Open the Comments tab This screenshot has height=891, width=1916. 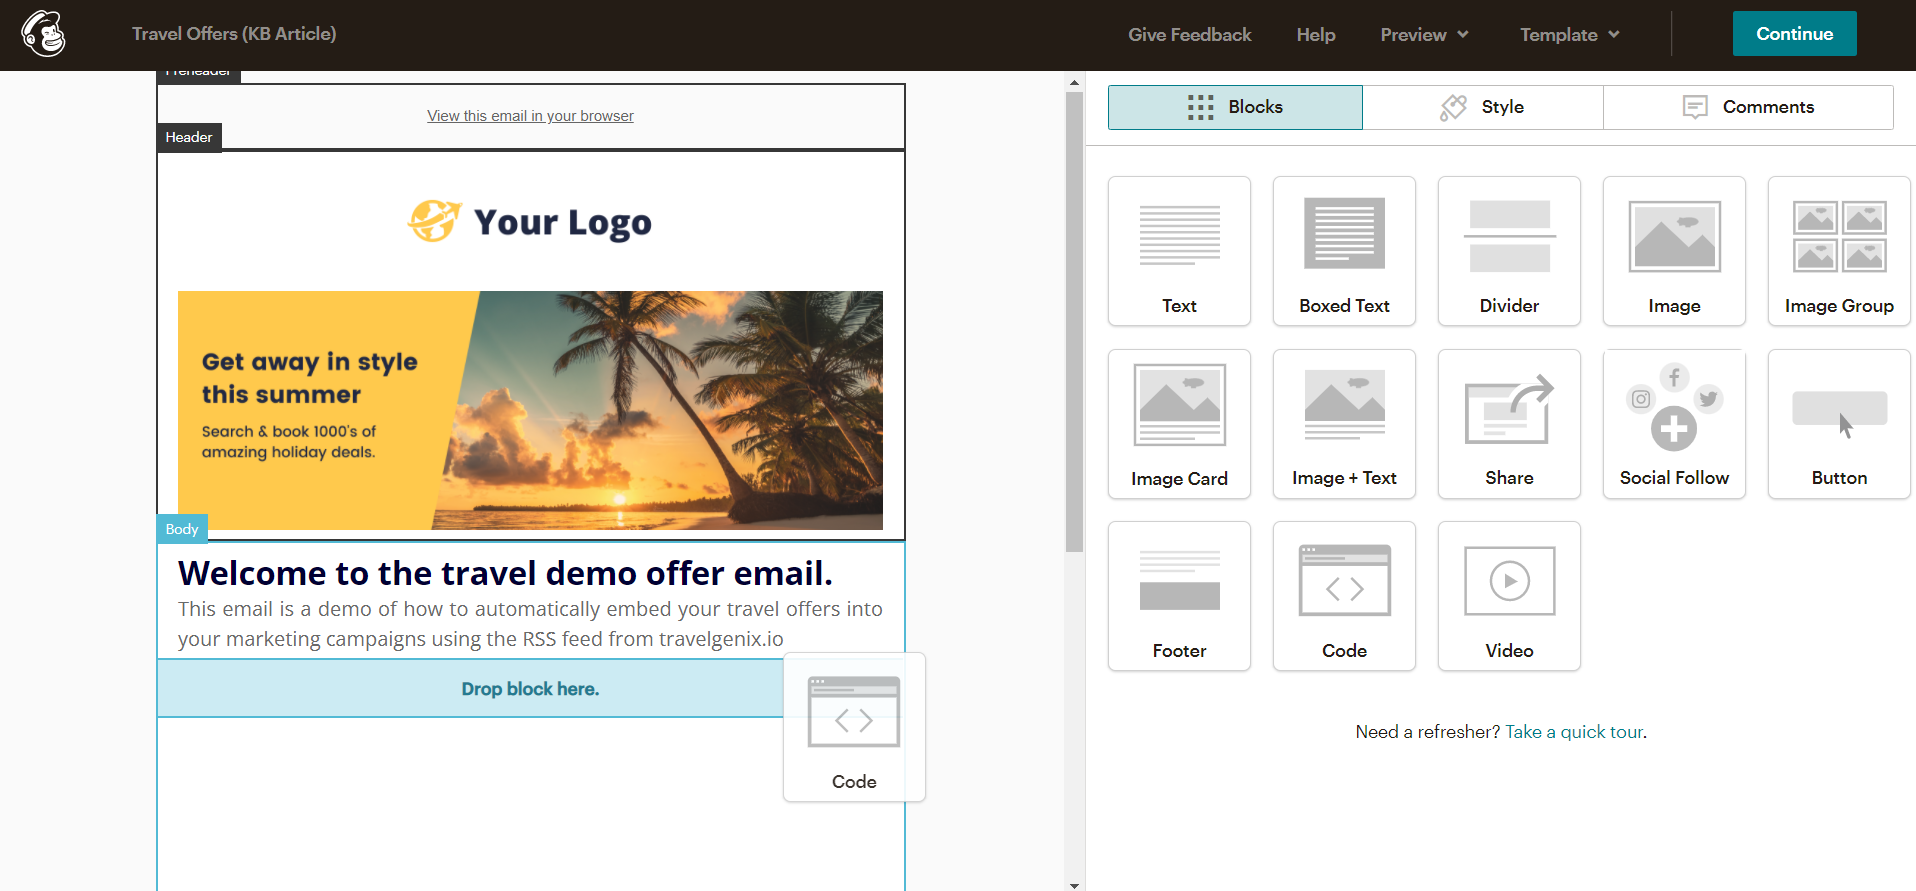coord(1748,107)
